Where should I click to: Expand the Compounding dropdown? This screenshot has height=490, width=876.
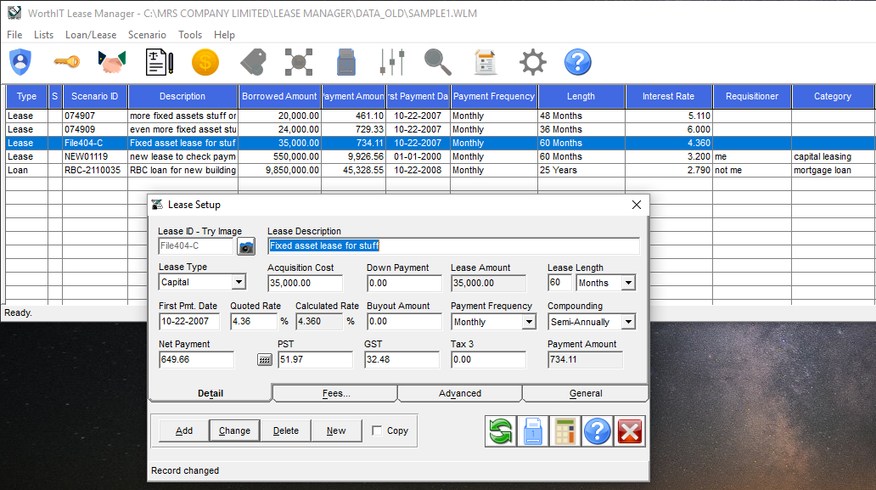coord(628,322)
